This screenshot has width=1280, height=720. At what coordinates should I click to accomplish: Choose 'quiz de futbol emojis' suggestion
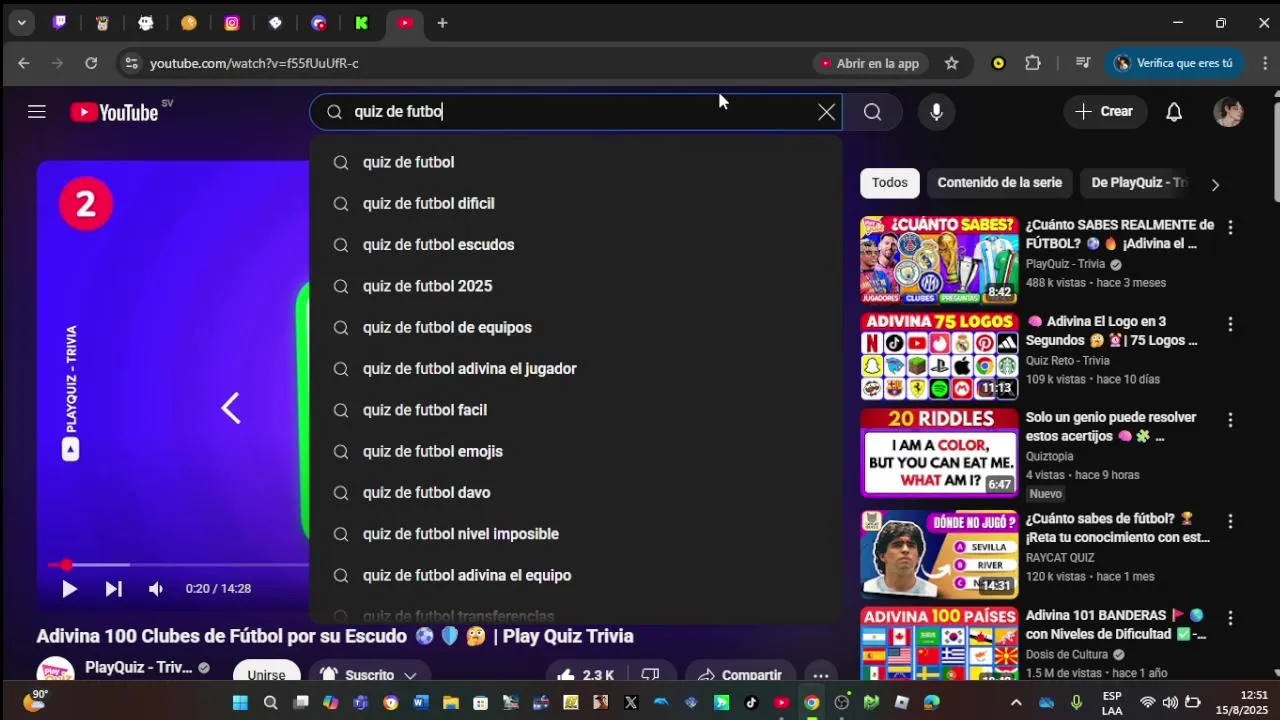[576, 451]
